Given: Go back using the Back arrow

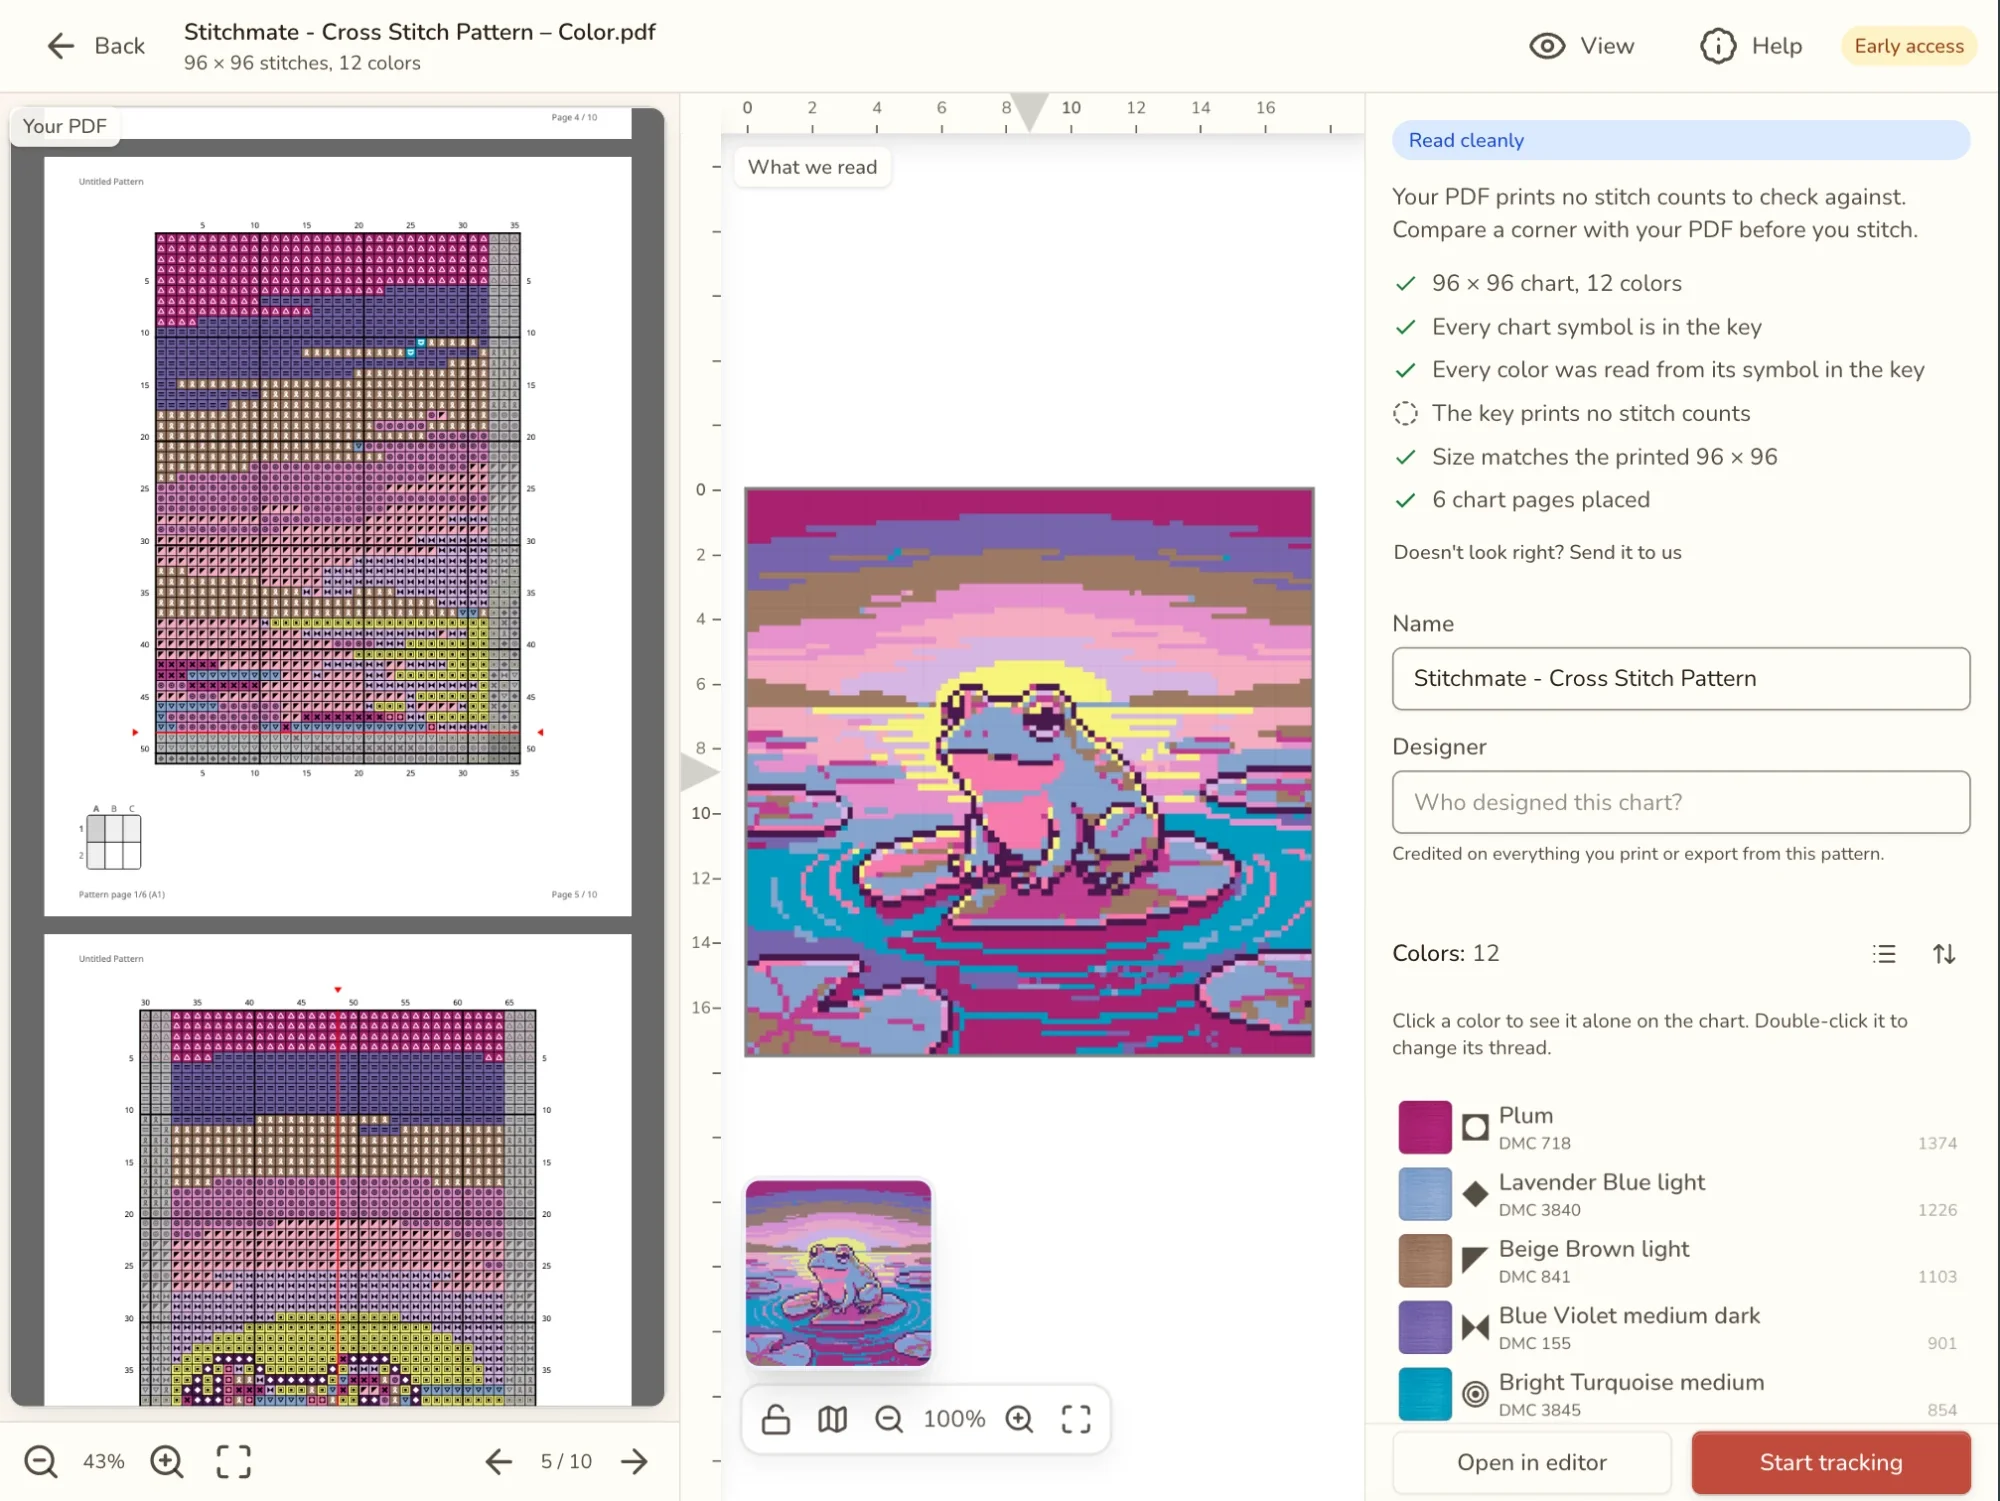Looking at the screenshot, I should click(95, 46).
